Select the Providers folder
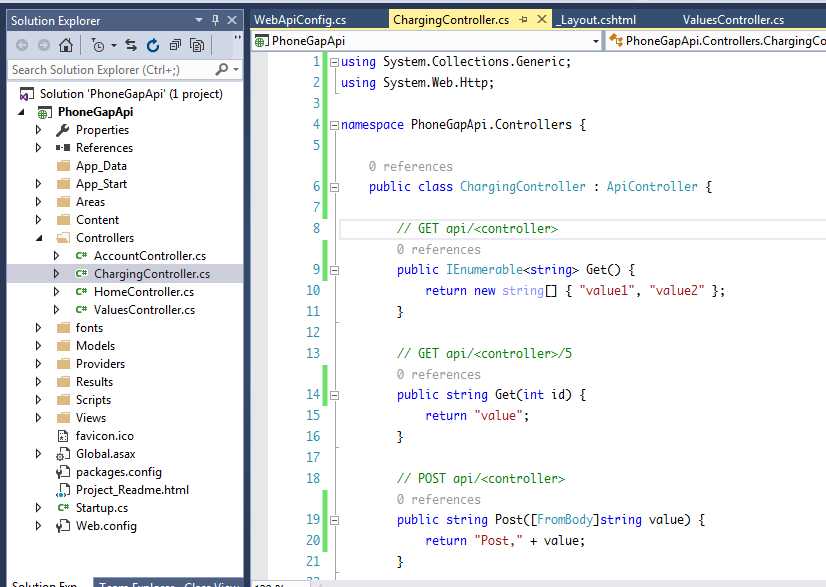The height and width of the screenshot is (587, 826). pos(100,364)
